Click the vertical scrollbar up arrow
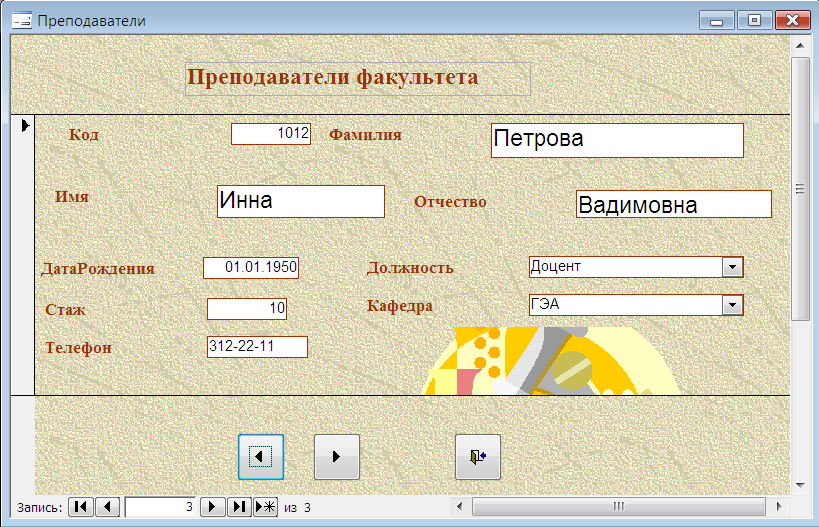 [800, 46]
